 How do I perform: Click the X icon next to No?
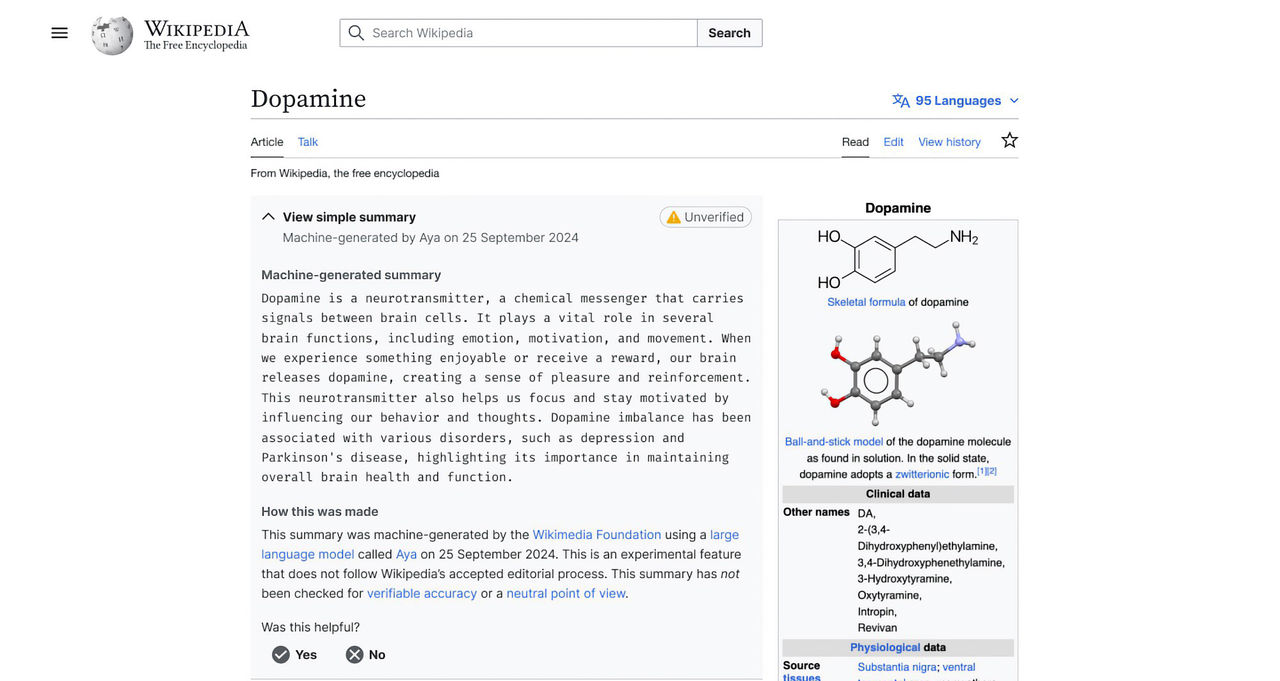[356, 654]
